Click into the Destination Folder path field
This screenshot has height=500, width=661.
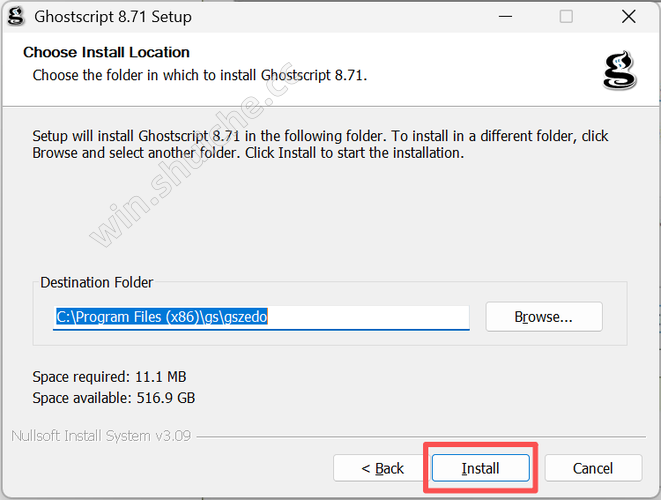point(261,317)
